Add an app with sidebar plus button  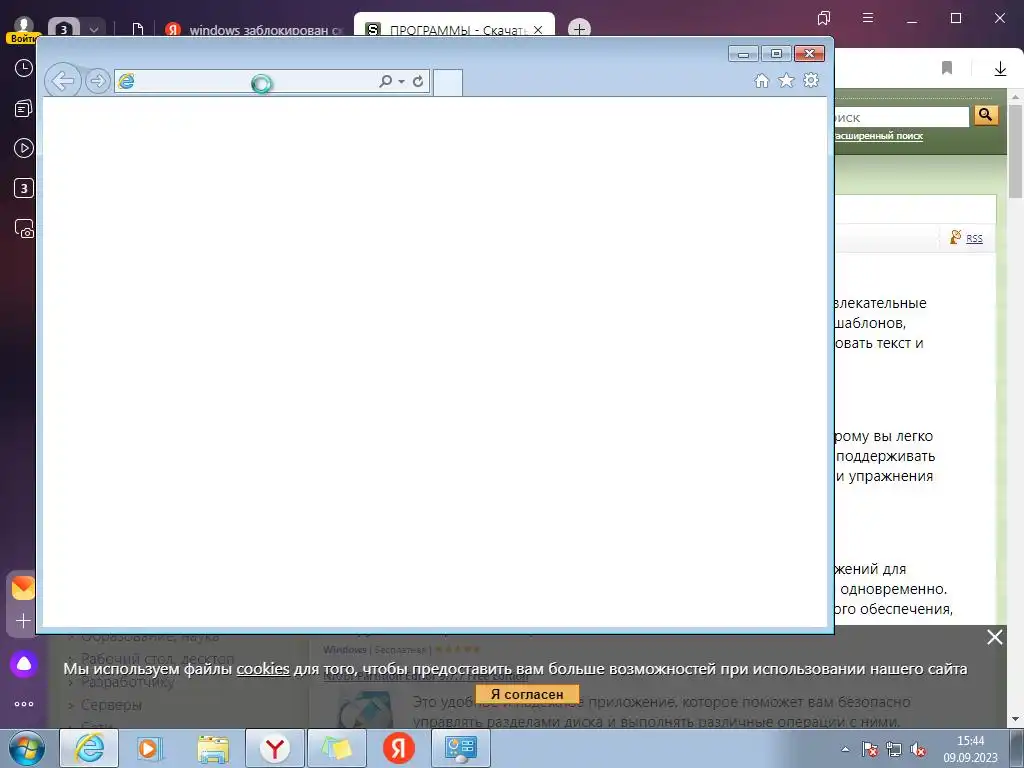coord(24,620)
